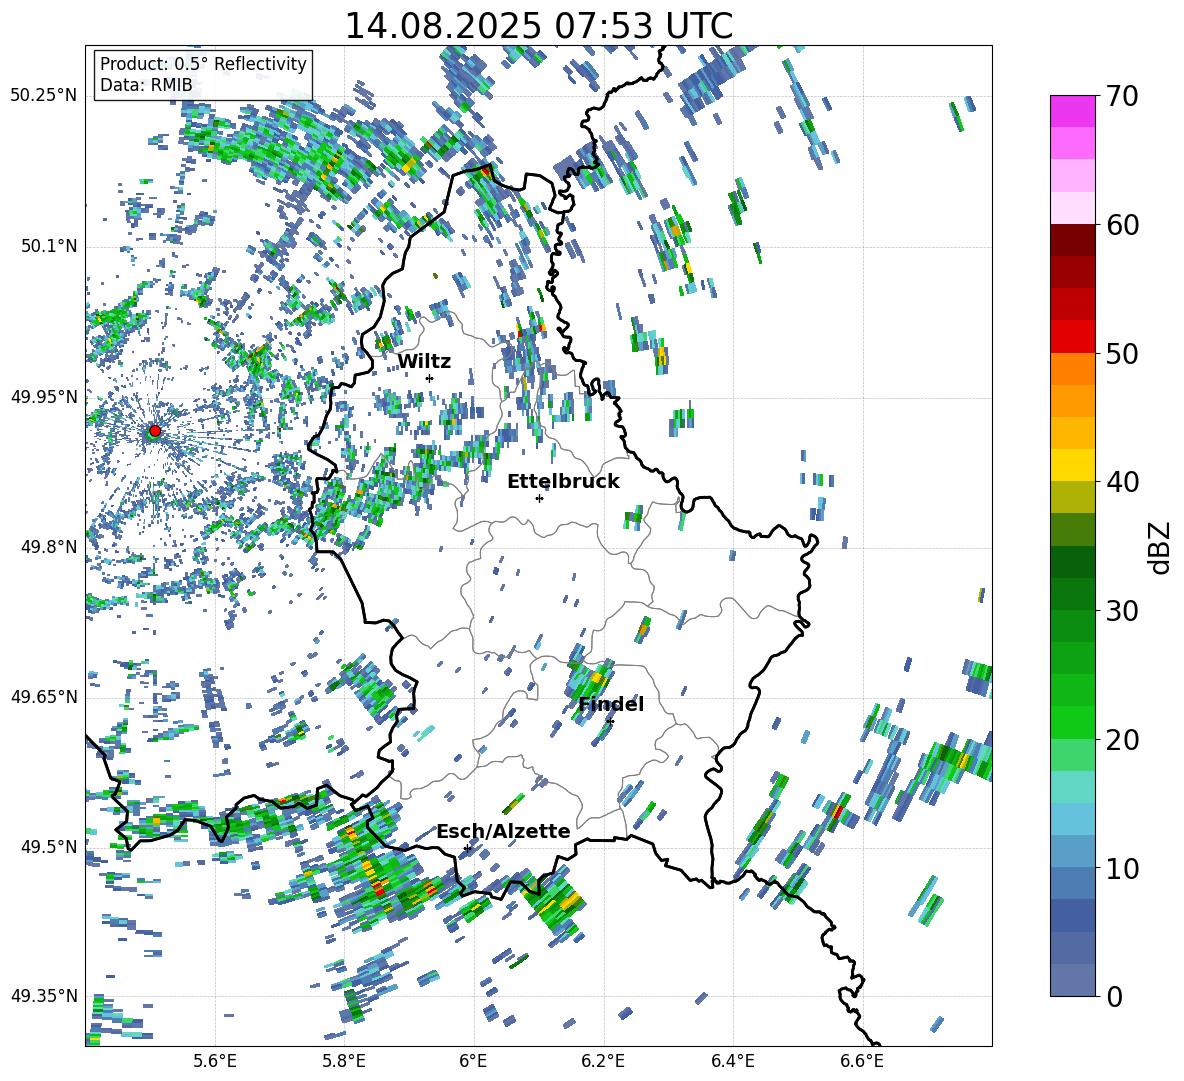This screenshot has height=1081, width=1184.
Task: Click the Ettelbruck station cross marker
Action: click(x=539, y=498)
